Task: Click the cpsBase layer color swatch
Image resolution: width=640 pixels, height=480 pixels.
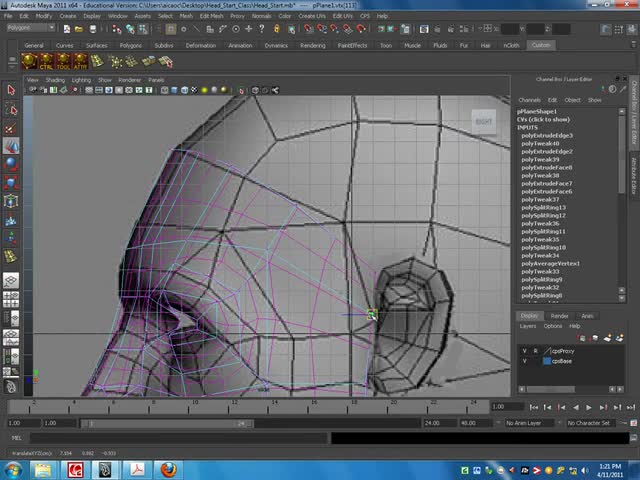Action: [546, 361]
